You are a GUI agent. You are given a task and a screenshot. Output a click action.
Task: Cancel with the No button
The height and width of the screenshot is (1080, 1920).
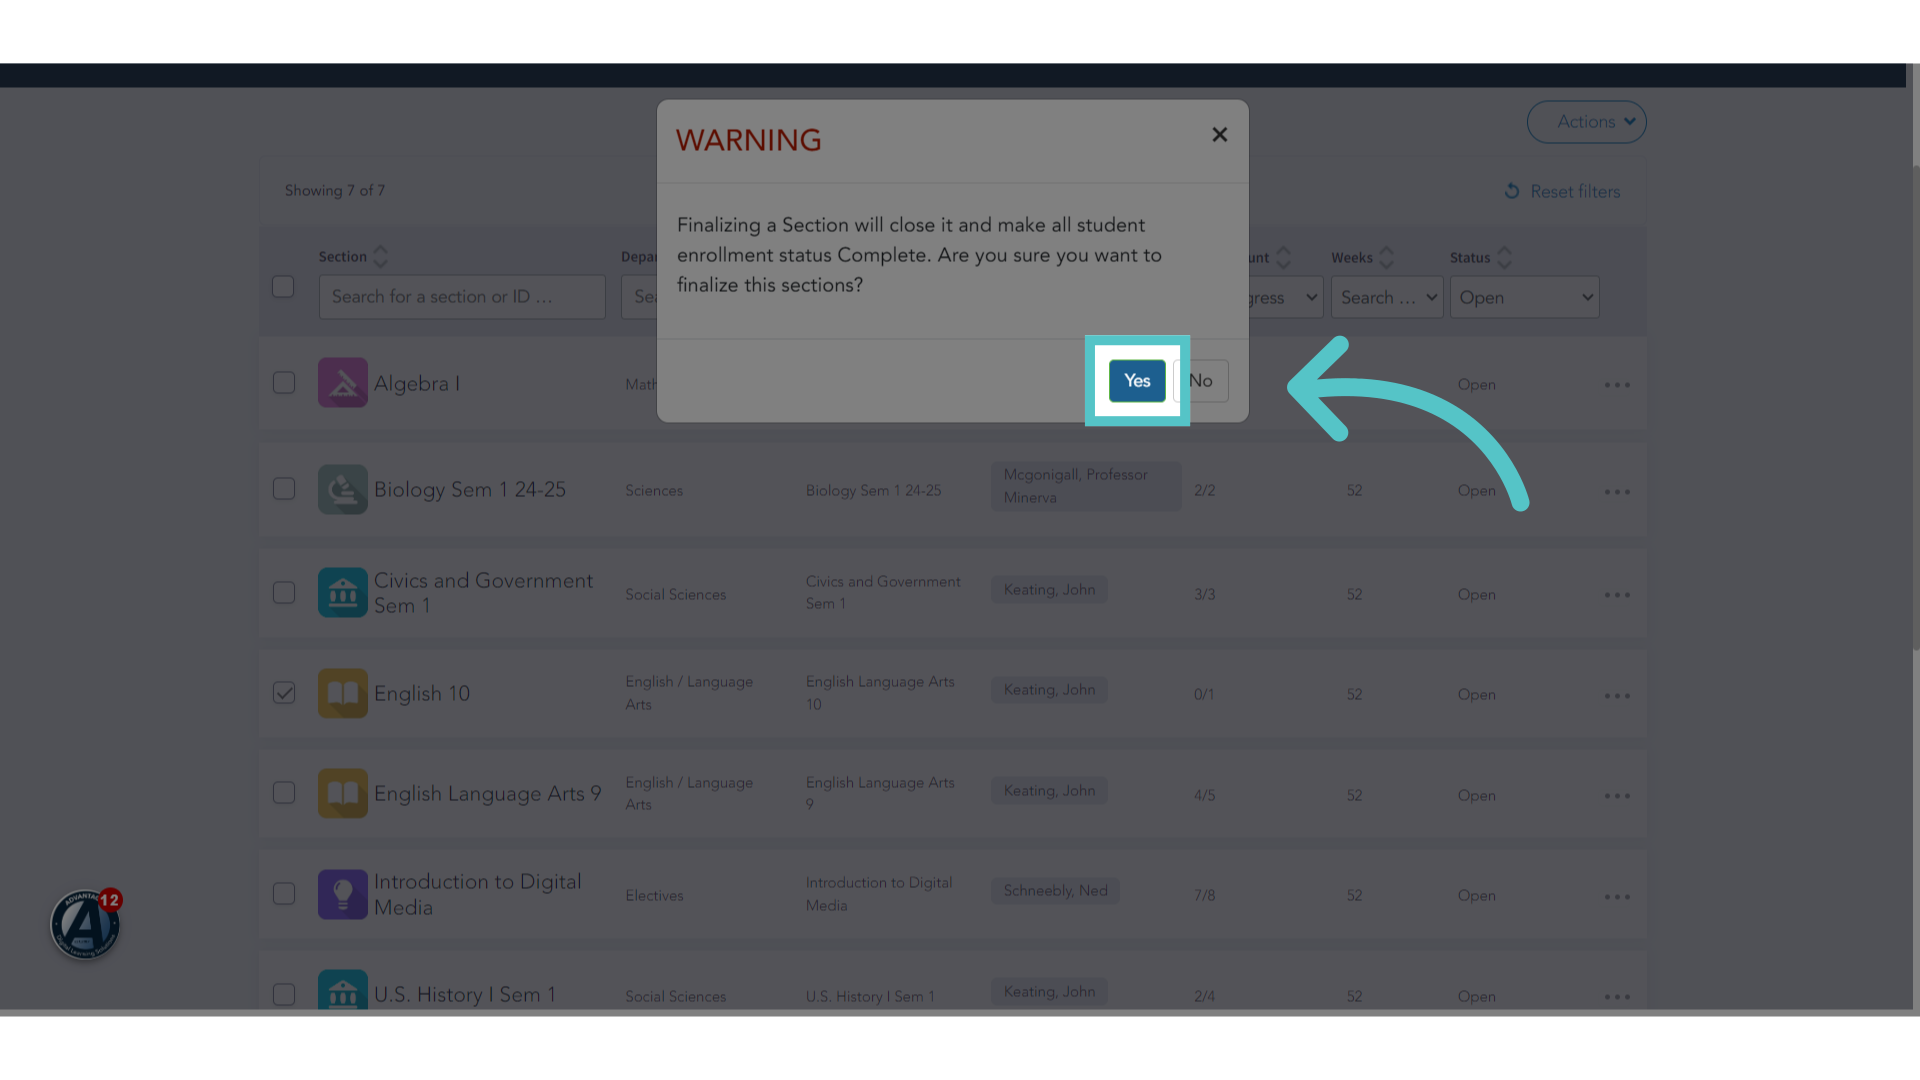coord(1201,381)
